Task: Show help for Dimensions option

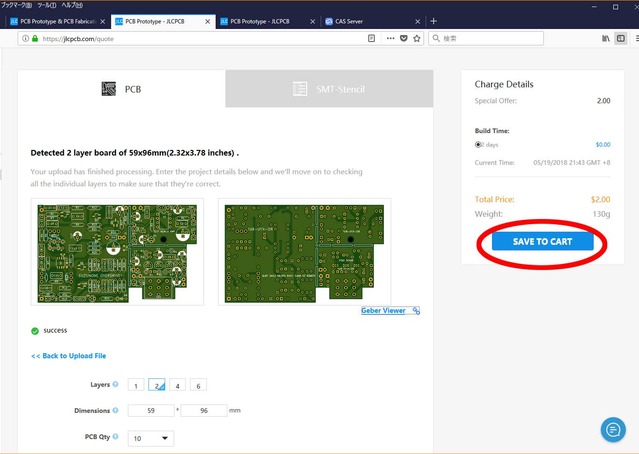Action: pyautogui.click(x=115, y=410)
